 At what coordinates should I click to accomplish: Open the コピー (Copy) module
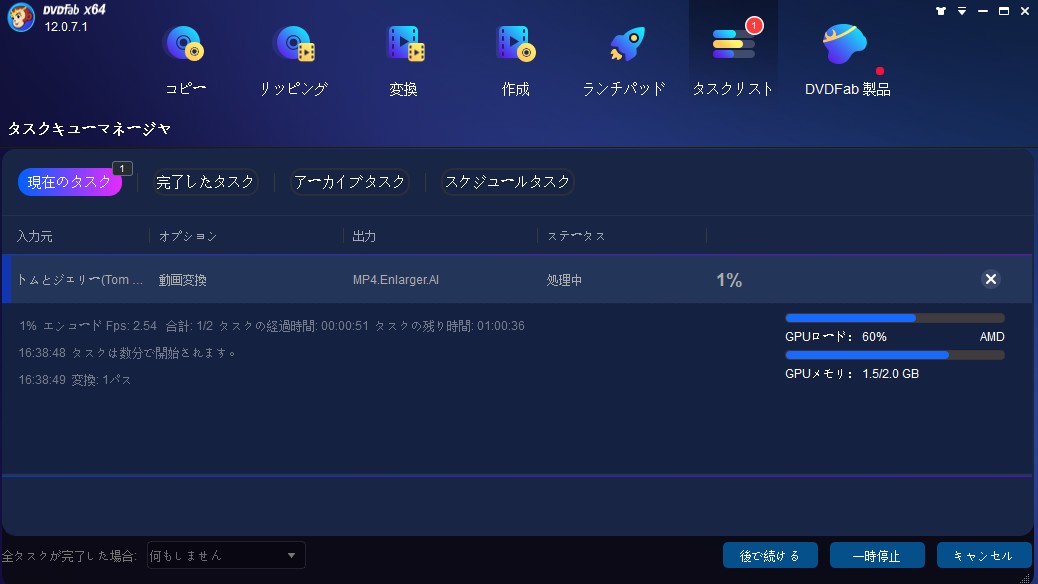tap(185, 61)
